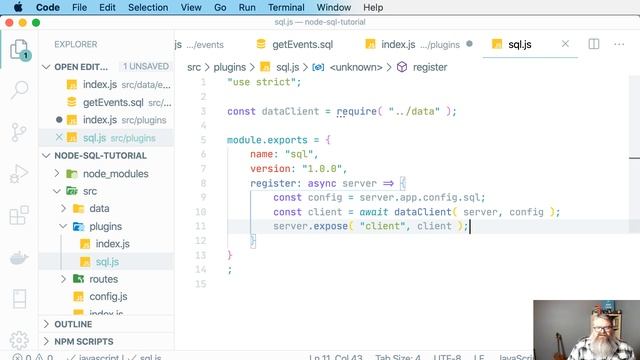Open the Window menu
The width and height of the screenshot is (640, 360).
tap(333, 7)
